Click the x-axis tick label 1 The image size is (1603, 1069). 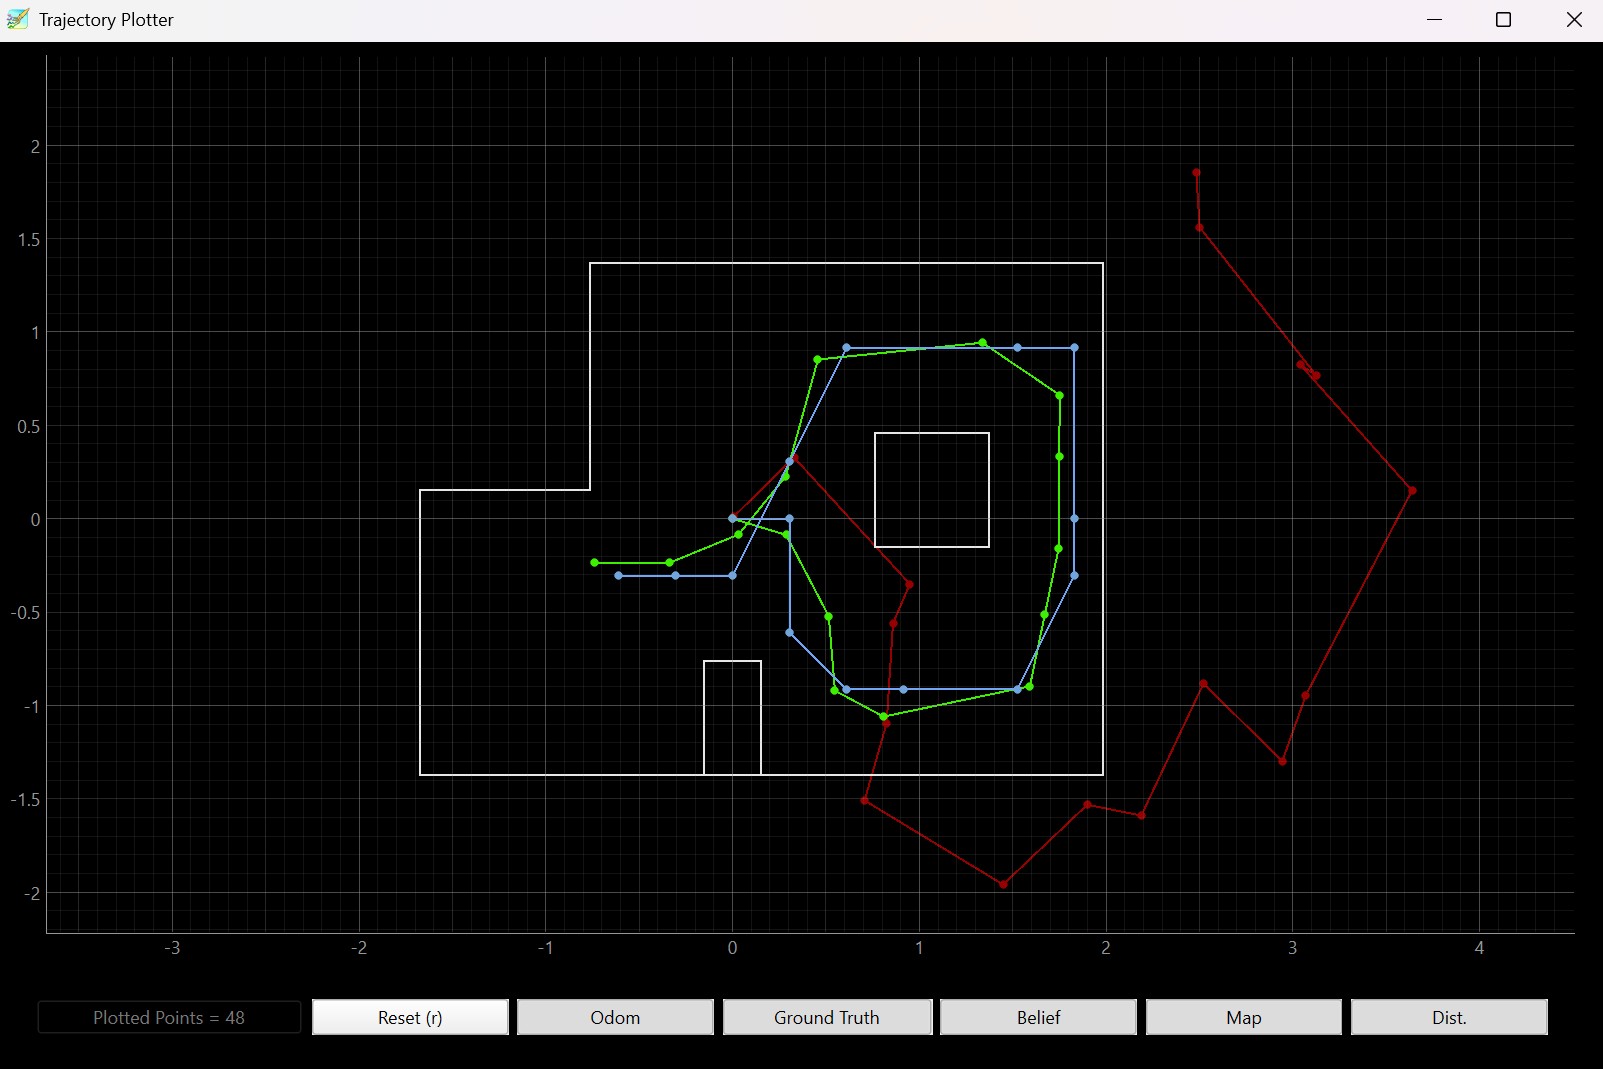(919, 948)
